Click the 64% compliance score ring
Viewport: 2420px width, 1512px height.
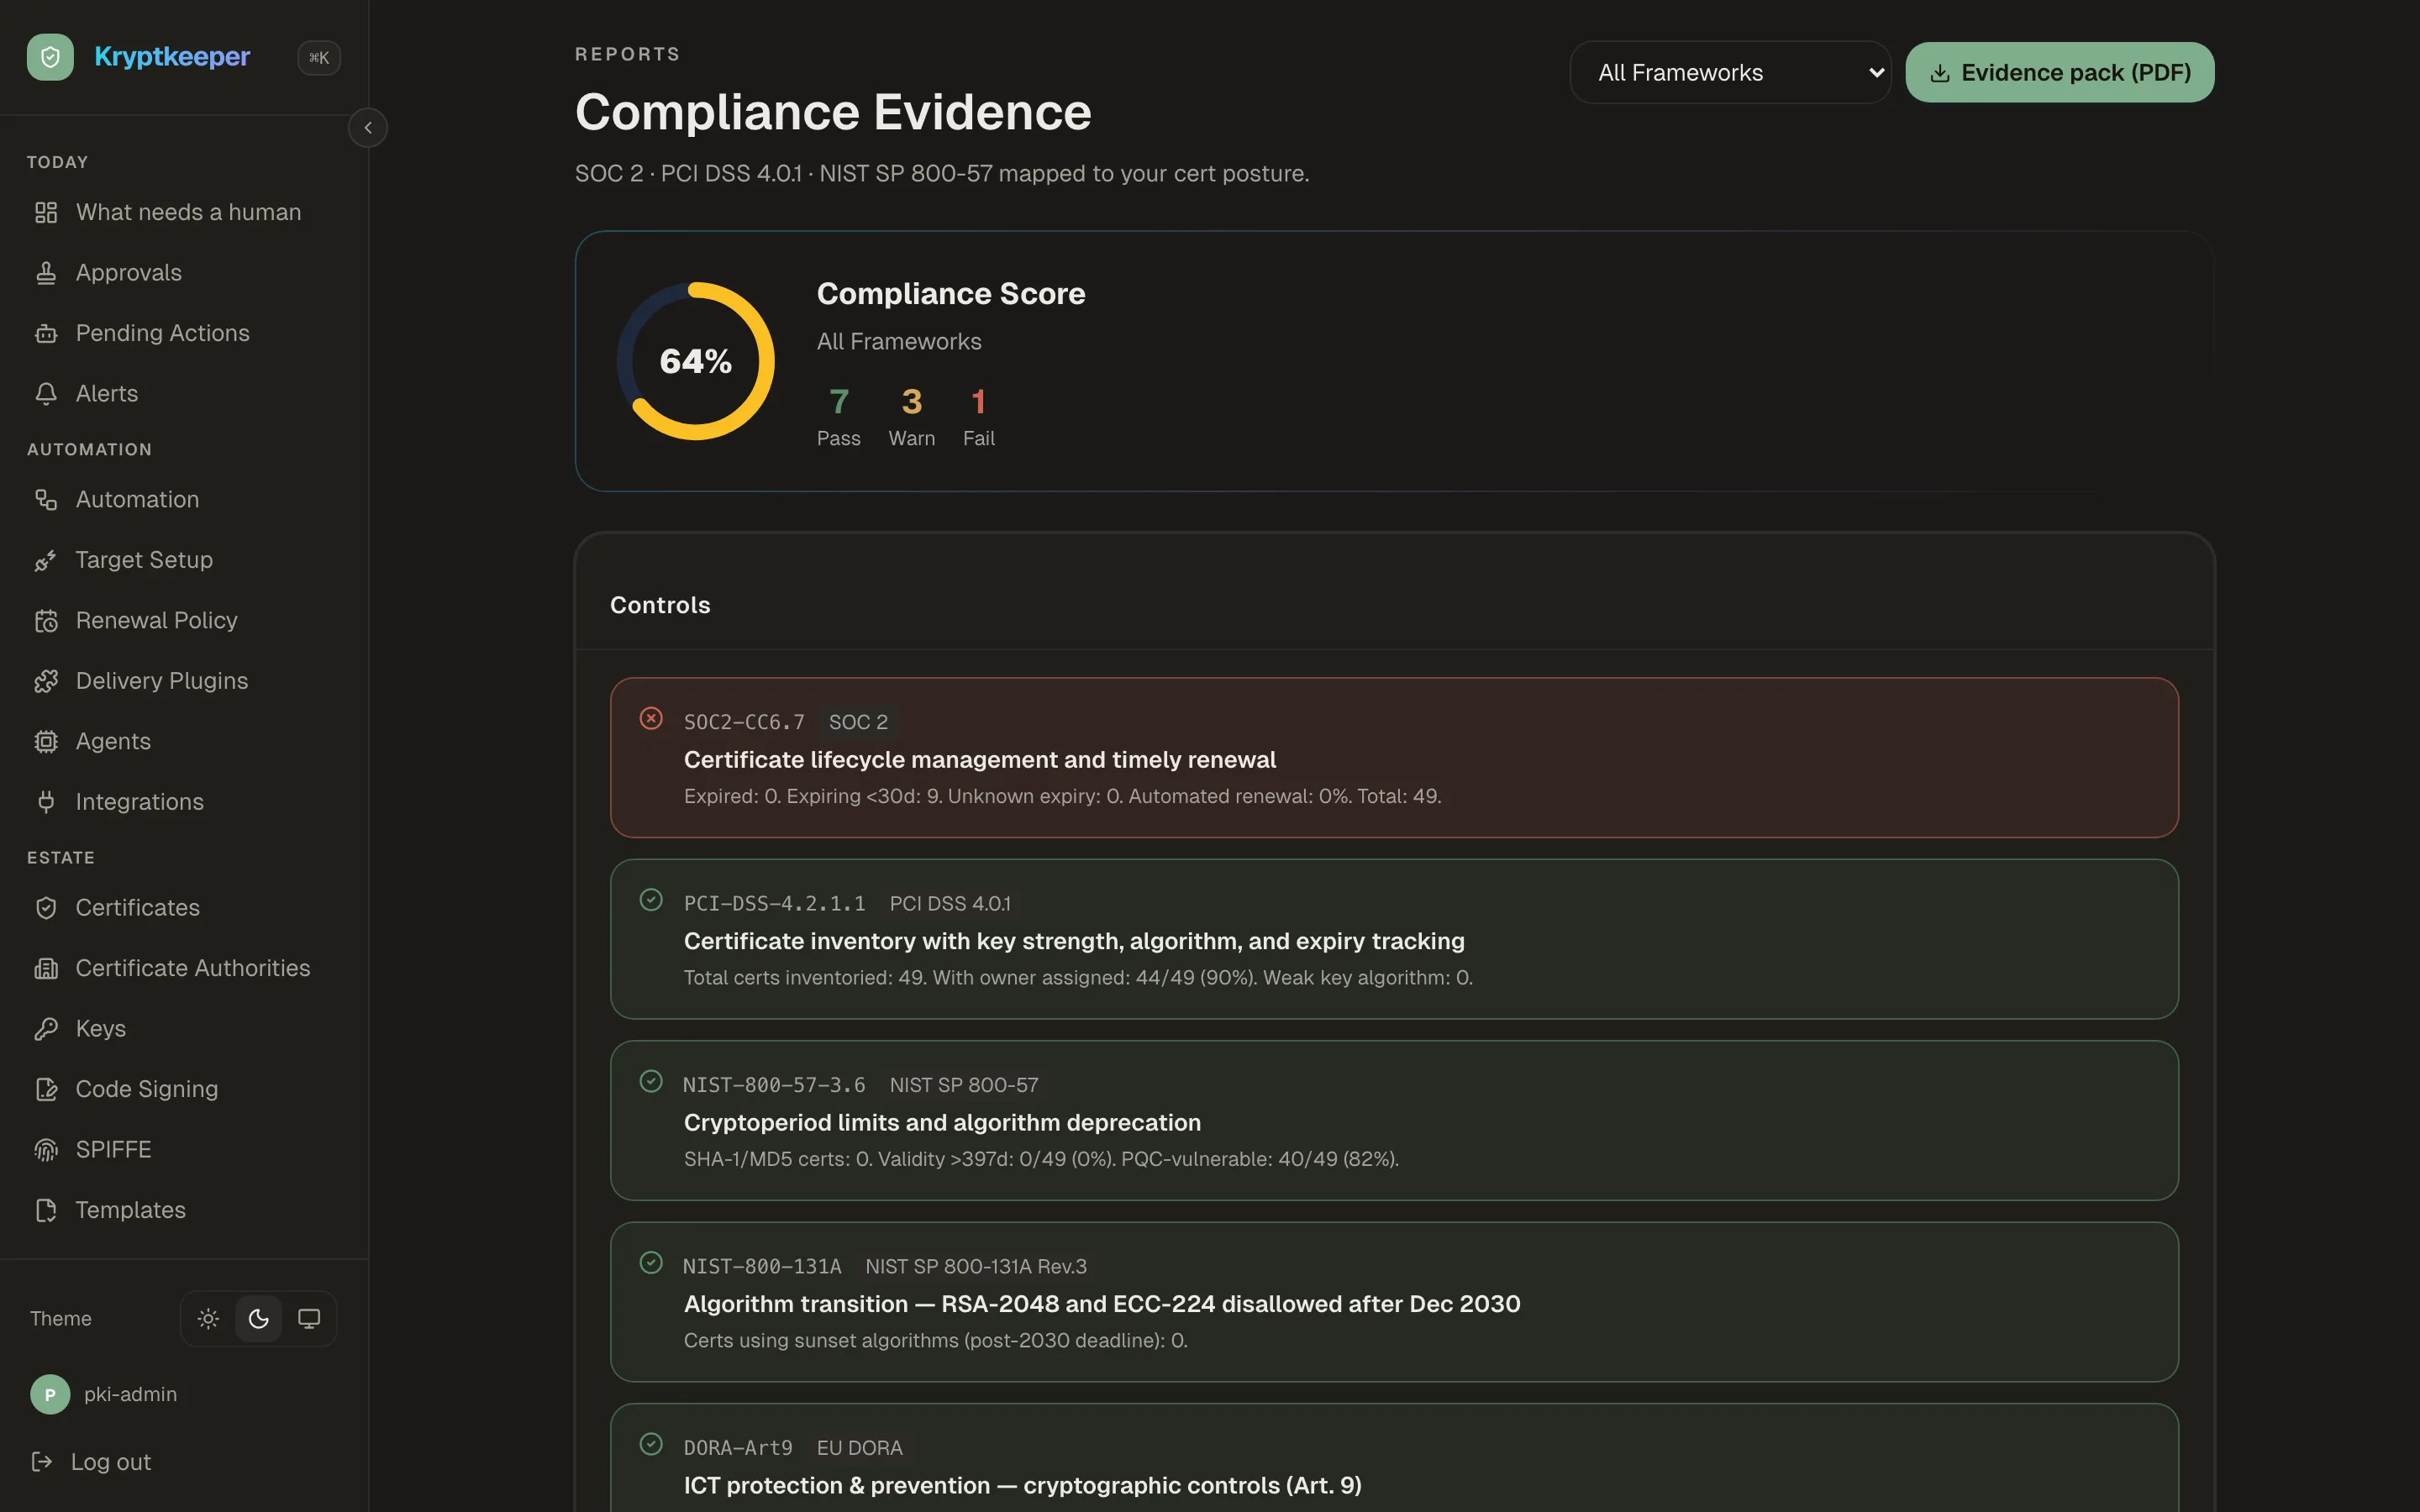click(696, 361)
